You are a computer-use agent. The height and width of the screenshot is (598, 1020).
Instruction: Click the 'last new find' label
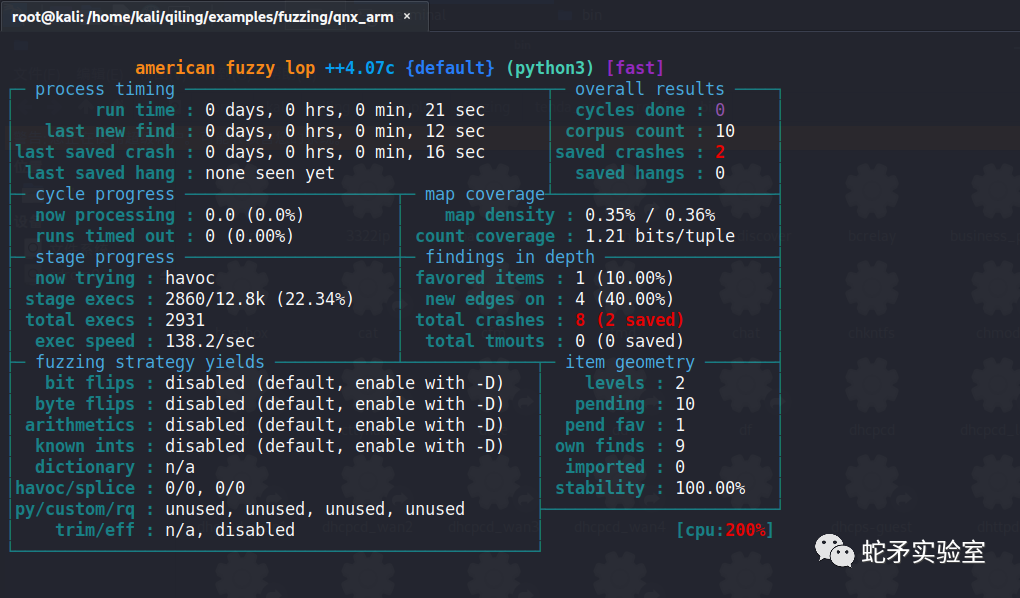tap(110, 131)
